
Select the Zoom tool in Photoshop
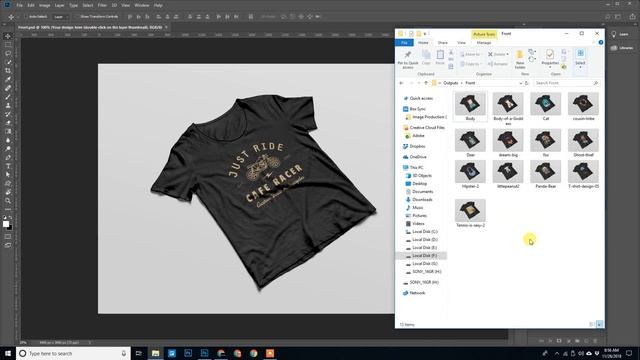[8, 200]
